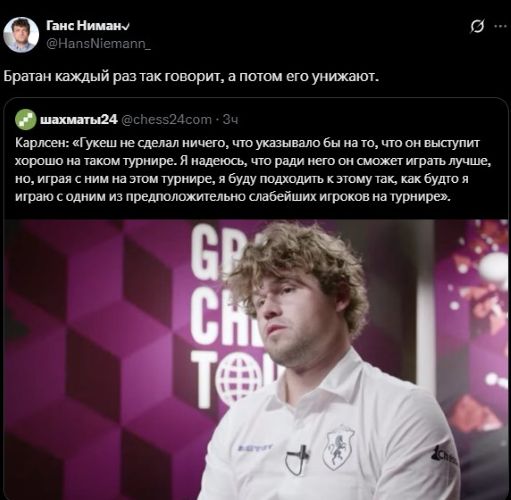Click the 3ч timestamp of quoted post
Image resolution: width=511 pixels, height=500 pixels.
[230, 119]
